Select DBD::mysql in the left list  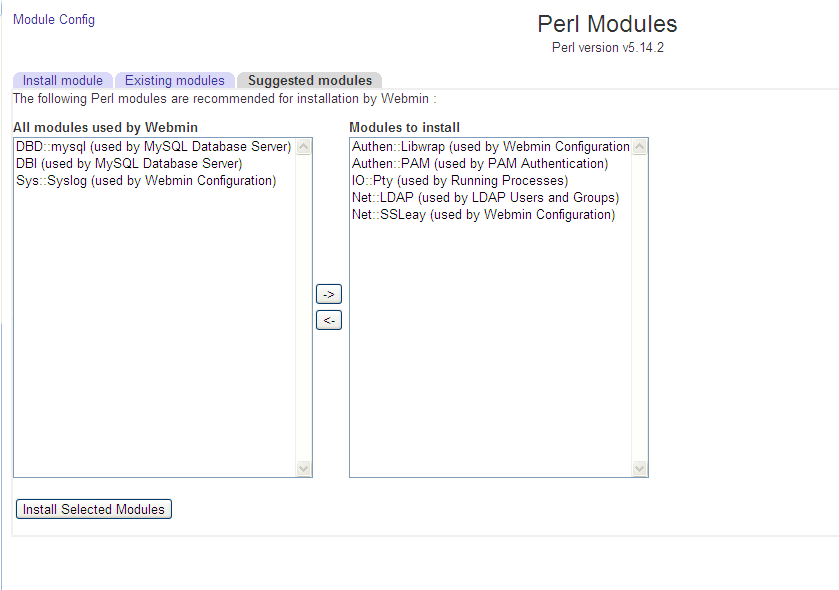click(153, 147)
